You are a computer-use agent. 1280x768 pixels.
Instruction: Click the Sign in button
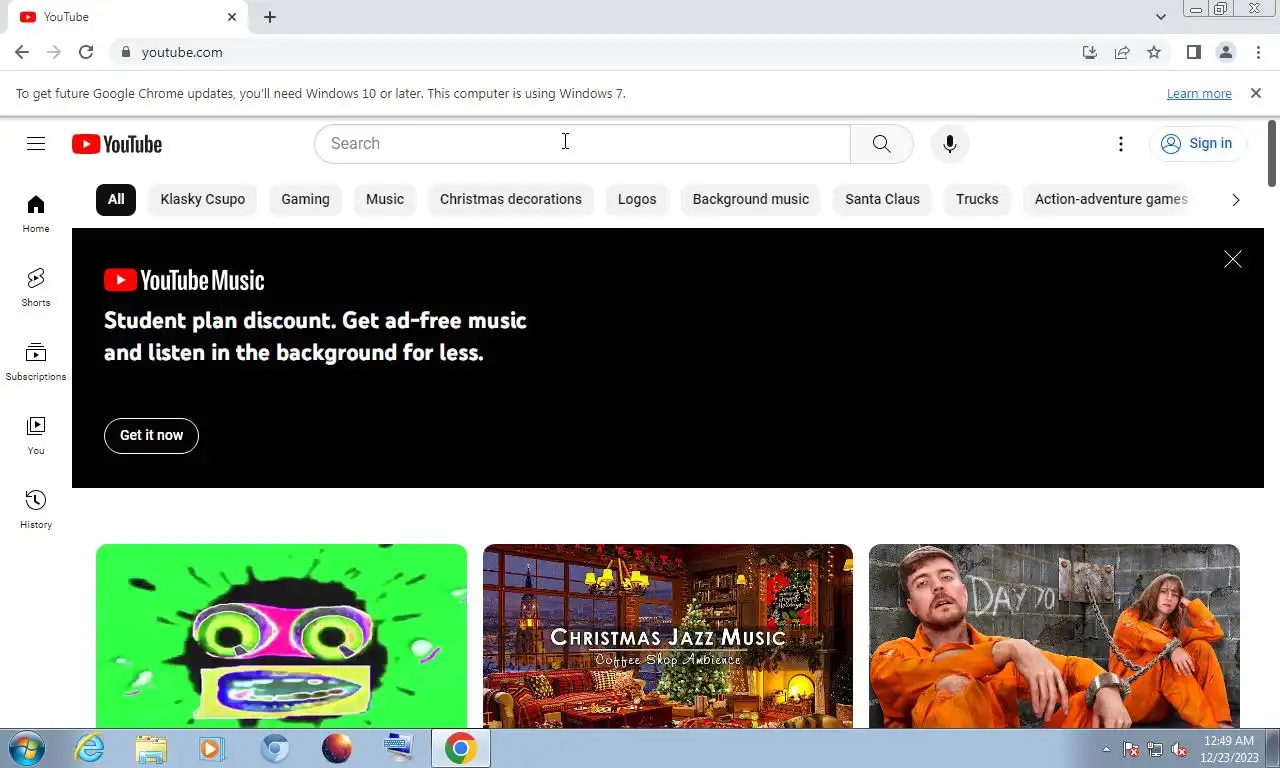point(1197,144)
